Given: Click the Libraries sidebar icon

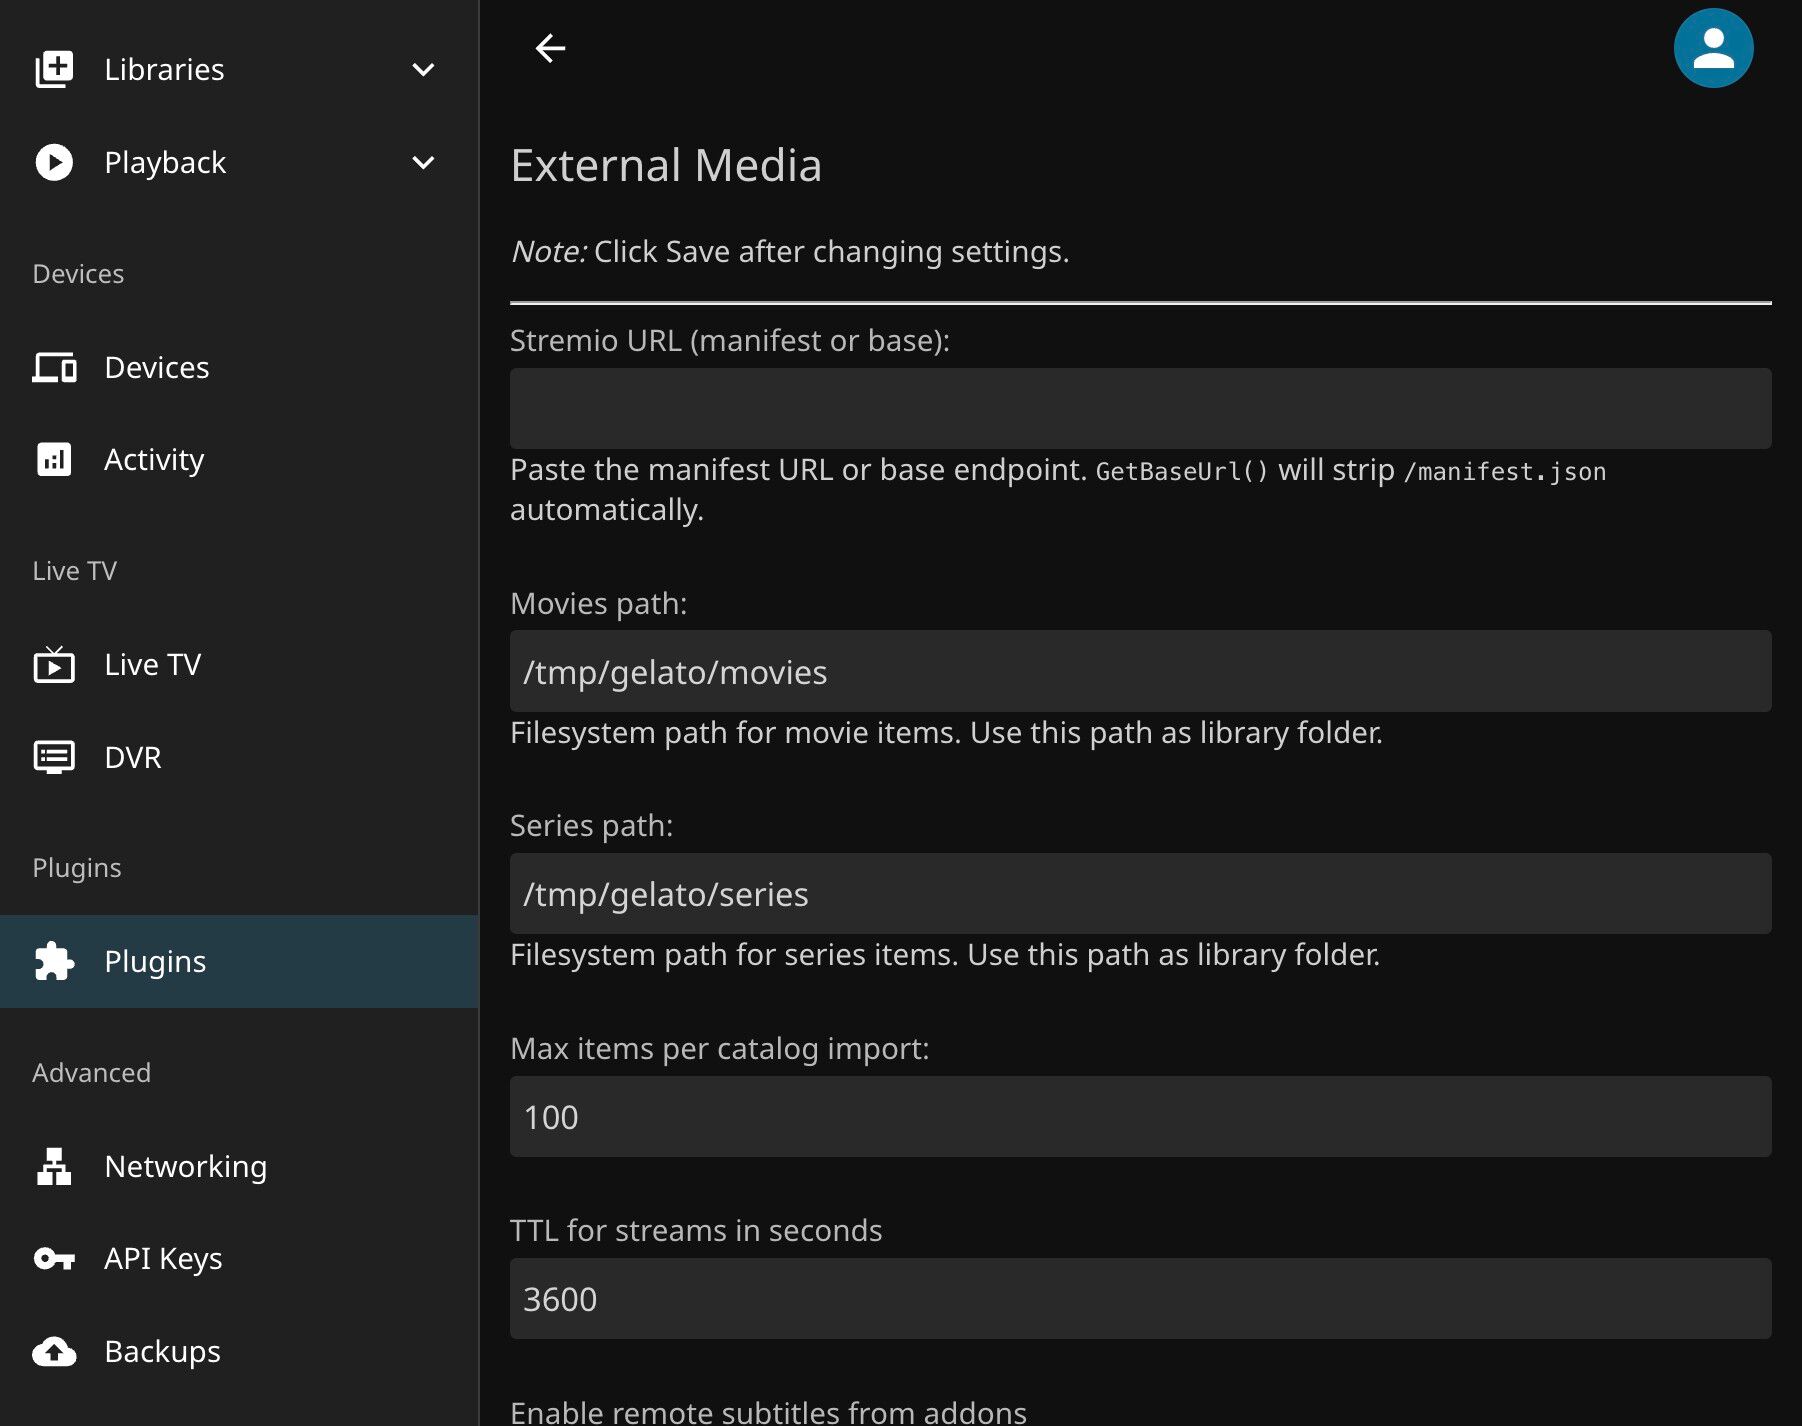Looking at the screenshot, I should 54,69.
